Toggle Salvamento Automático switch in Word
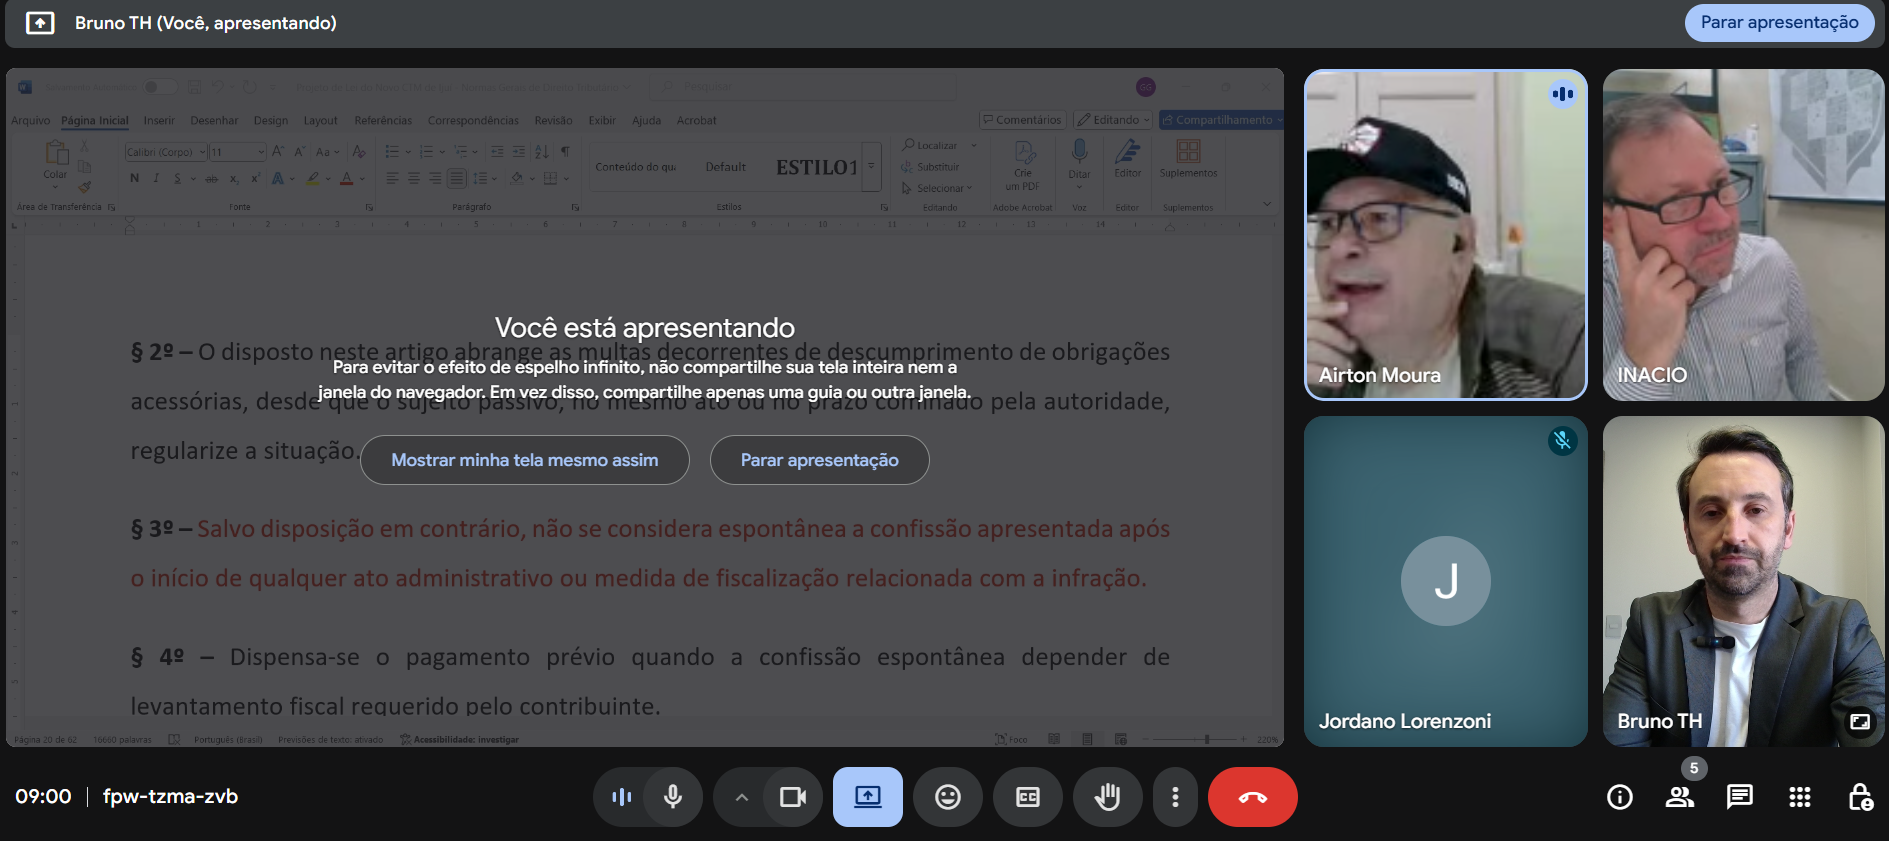1889x841 pixels. [x=159, y=87]
